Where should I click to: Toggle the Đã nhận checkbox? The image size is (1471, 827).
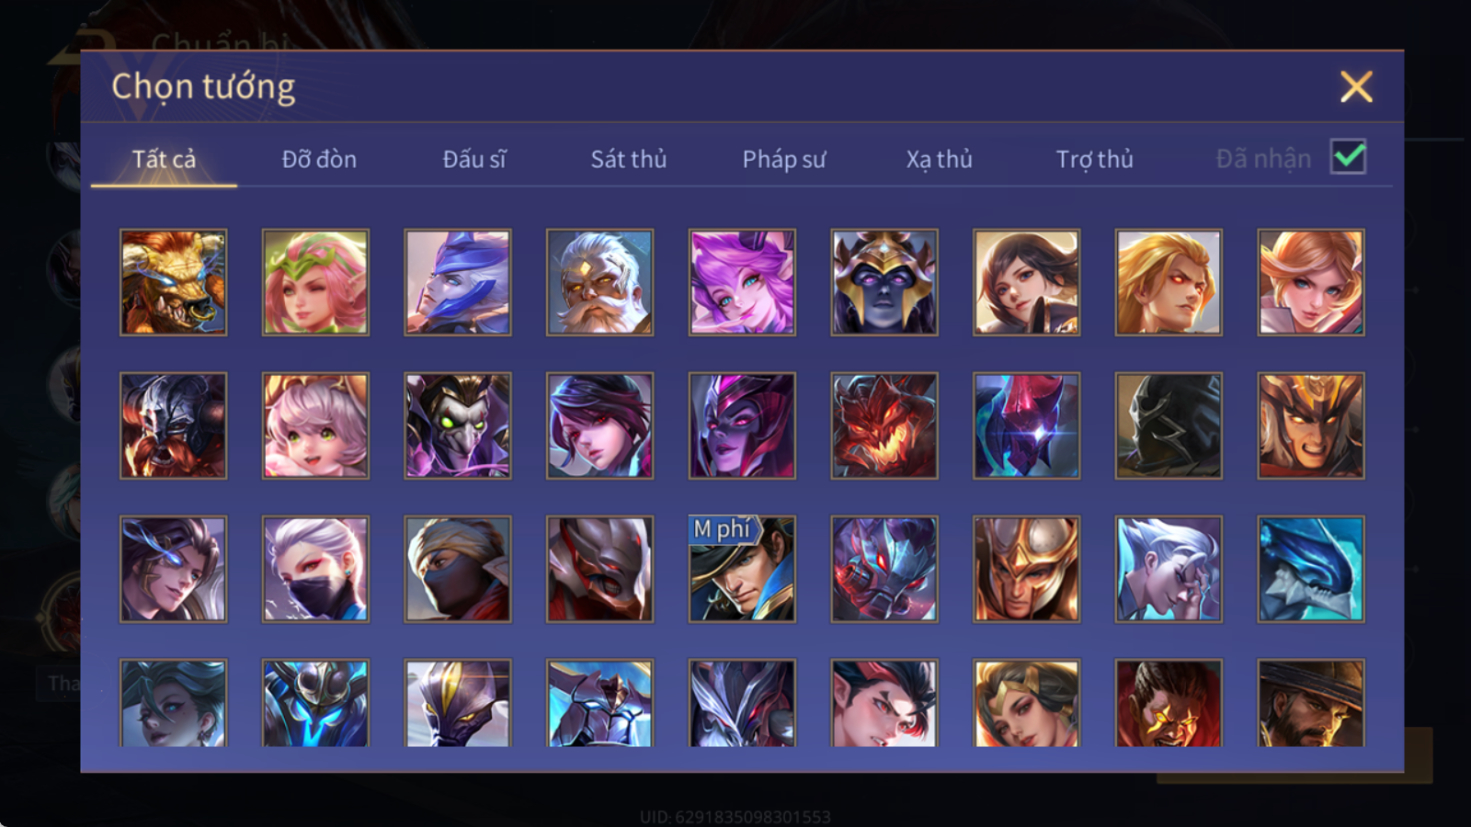tap(1348, 157)
